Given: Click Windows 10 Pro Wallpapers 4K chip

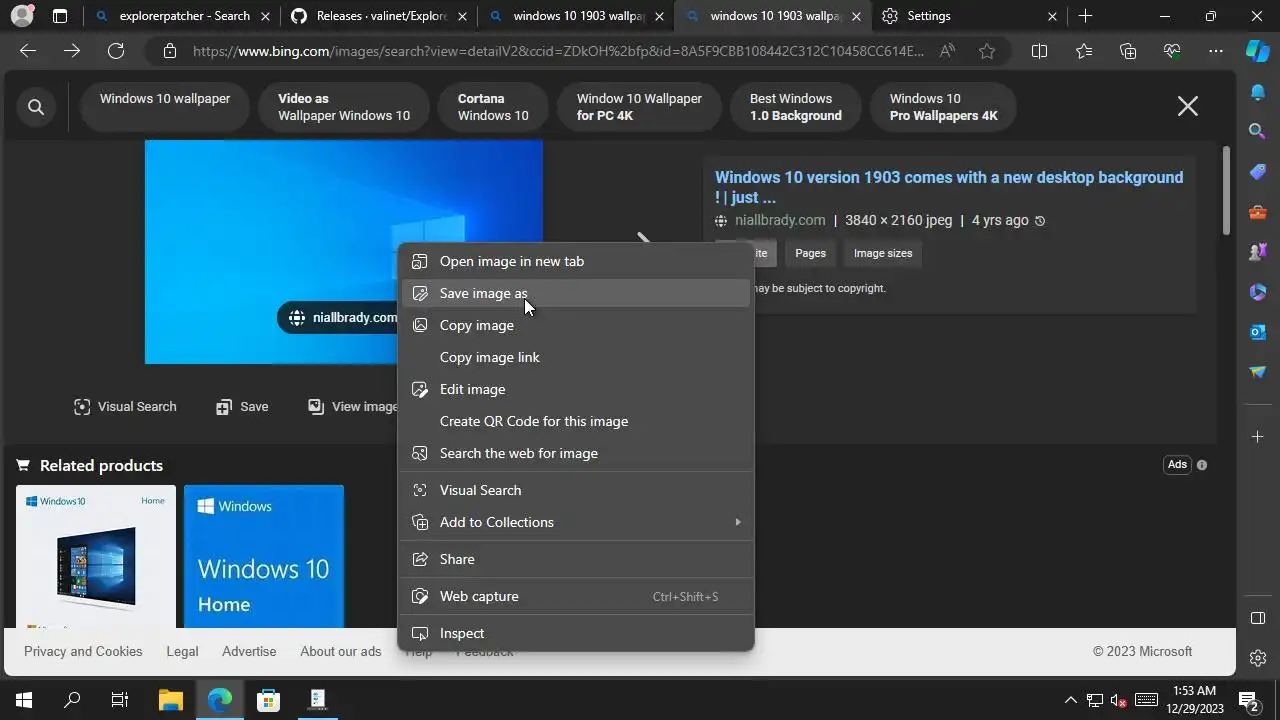Looking at the screenshot, I should (x=944, y=107).
